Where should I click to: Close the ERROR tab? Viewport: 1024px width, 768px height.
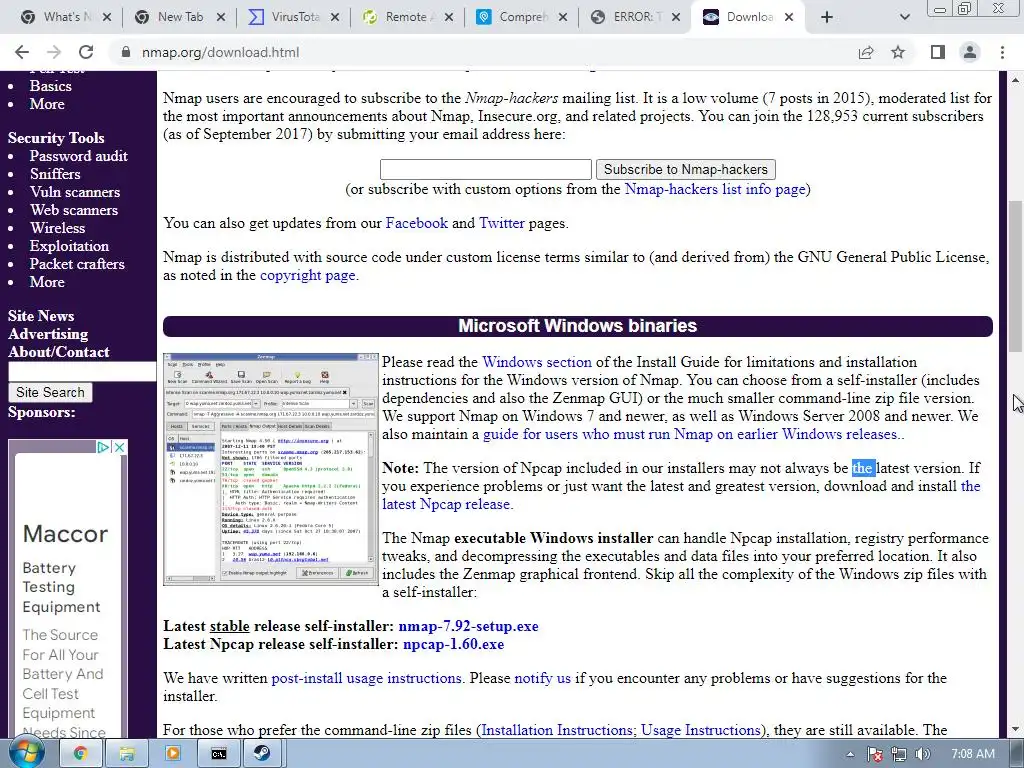click(677, 17)
